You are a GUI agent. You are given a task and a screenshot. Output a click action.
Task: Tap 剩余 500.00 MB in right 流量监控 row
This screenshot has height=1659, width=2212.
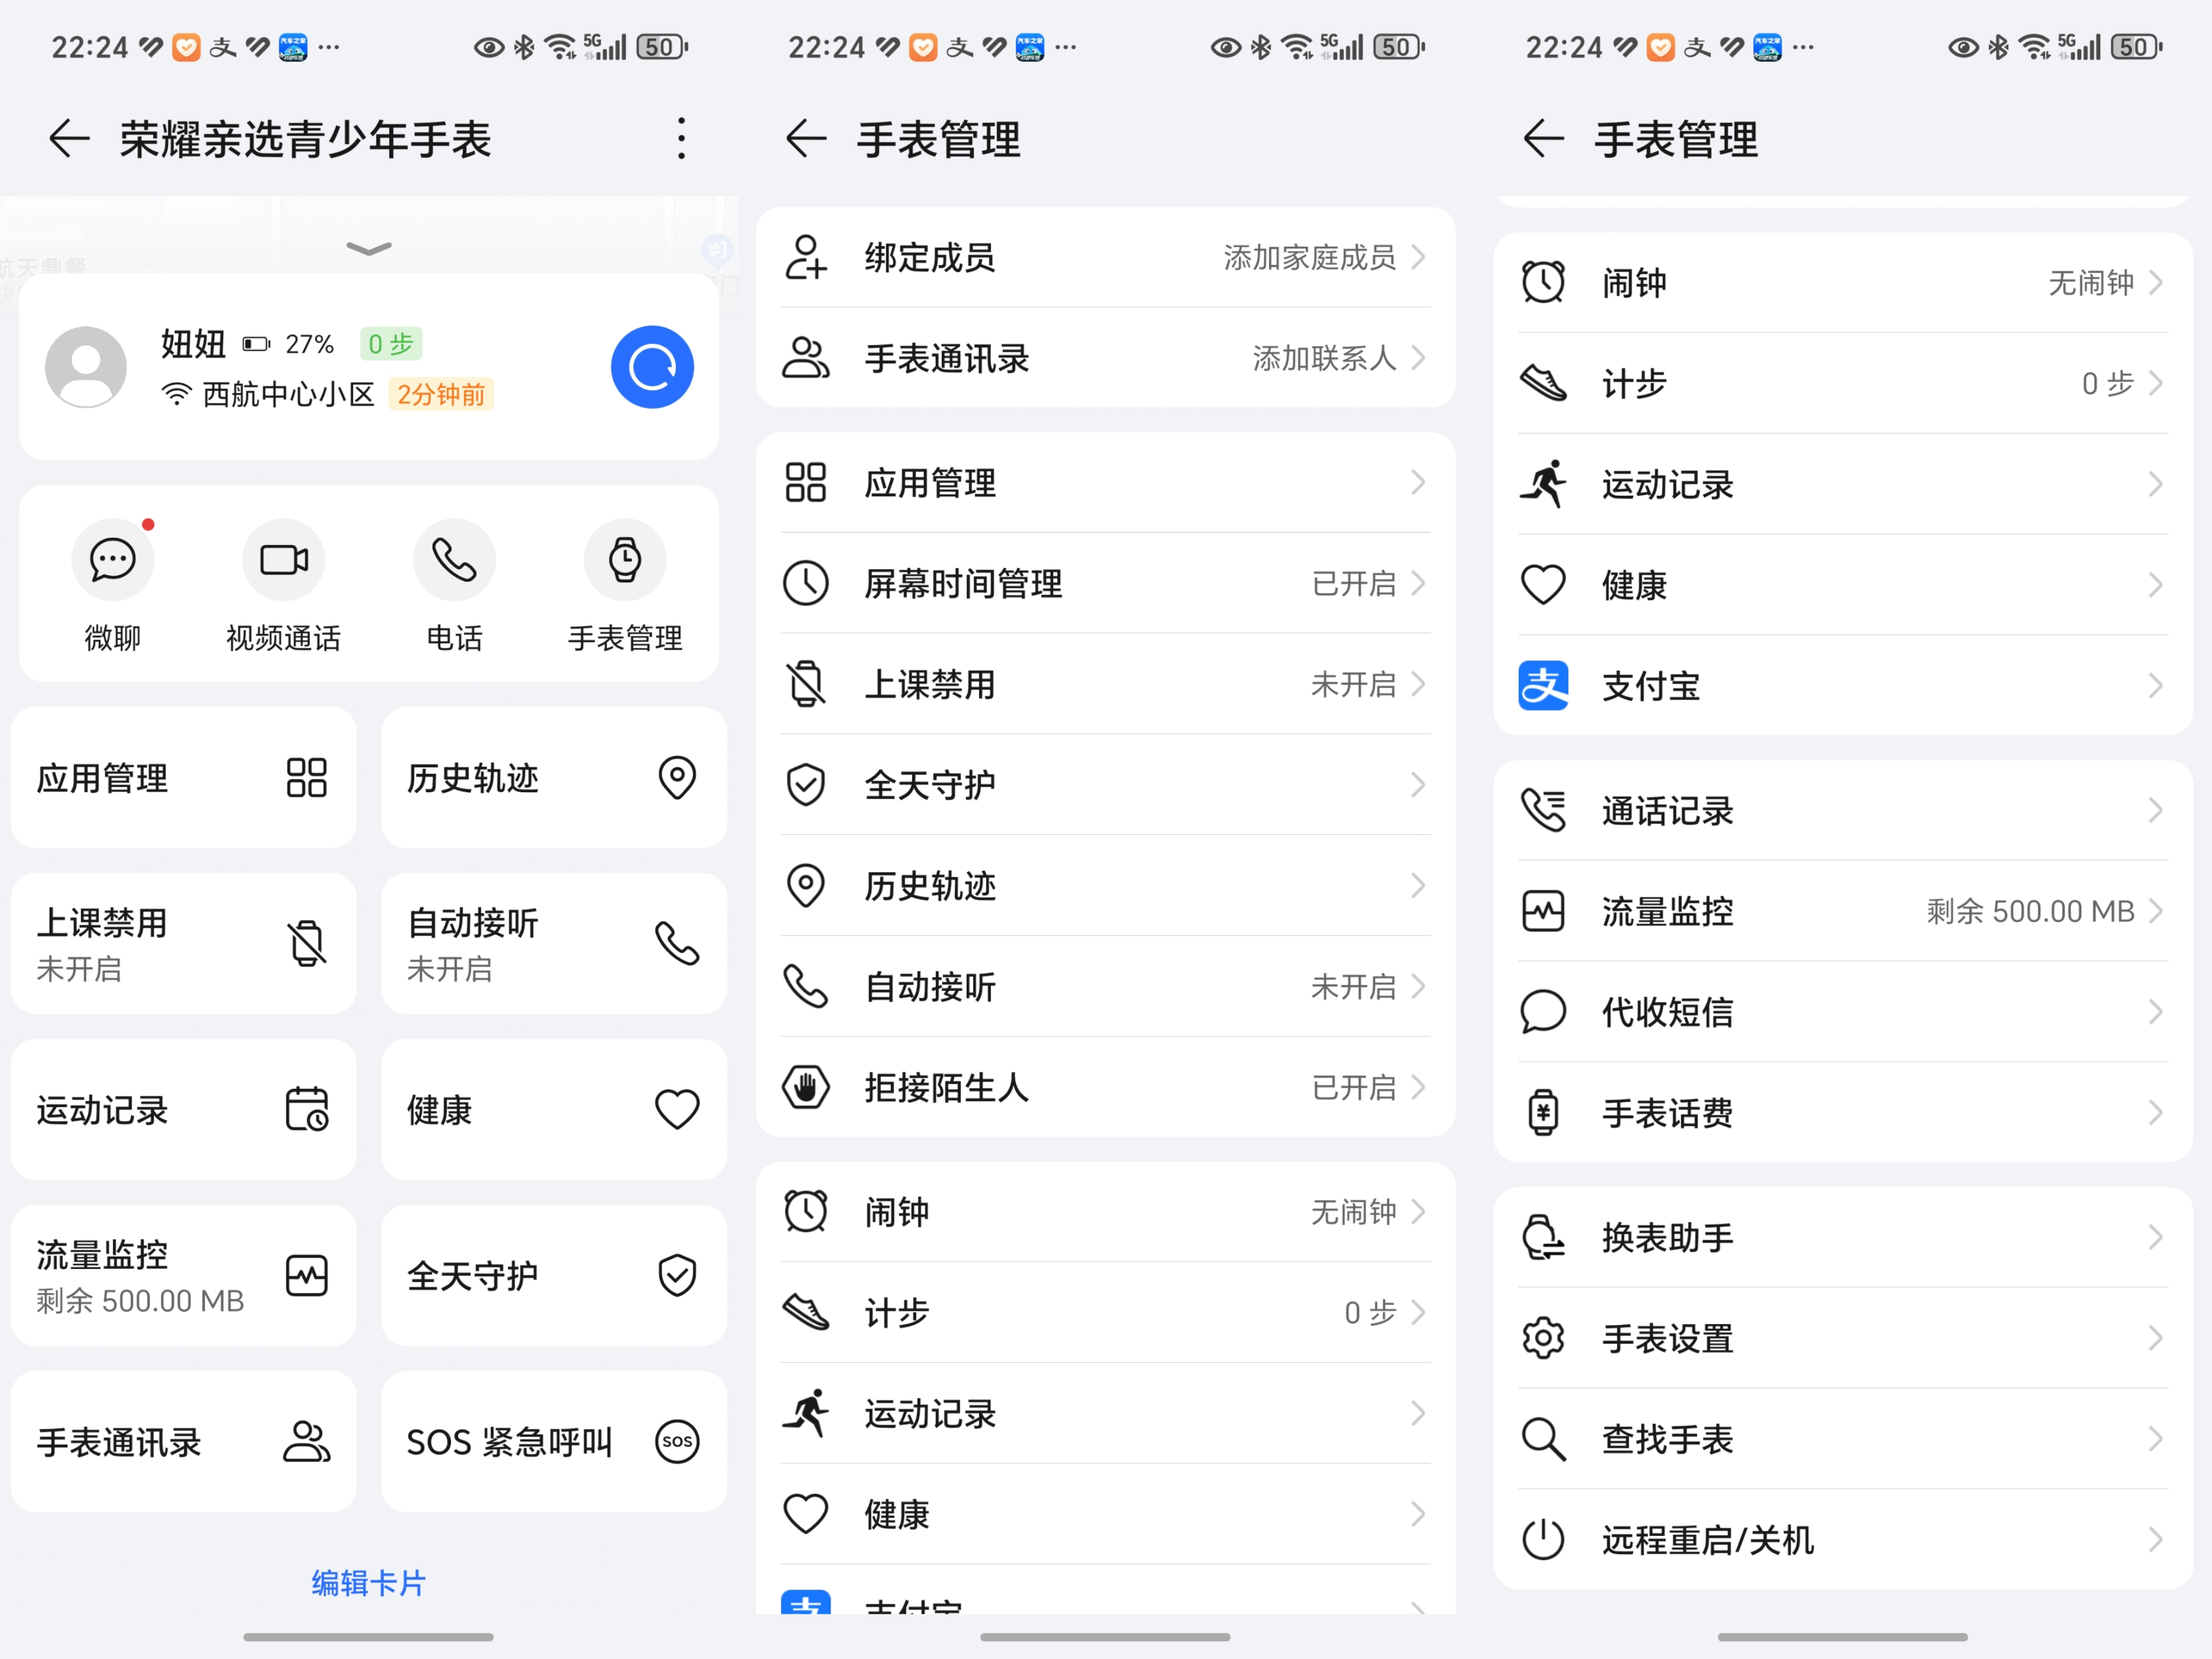click(x=2030, y=911)
